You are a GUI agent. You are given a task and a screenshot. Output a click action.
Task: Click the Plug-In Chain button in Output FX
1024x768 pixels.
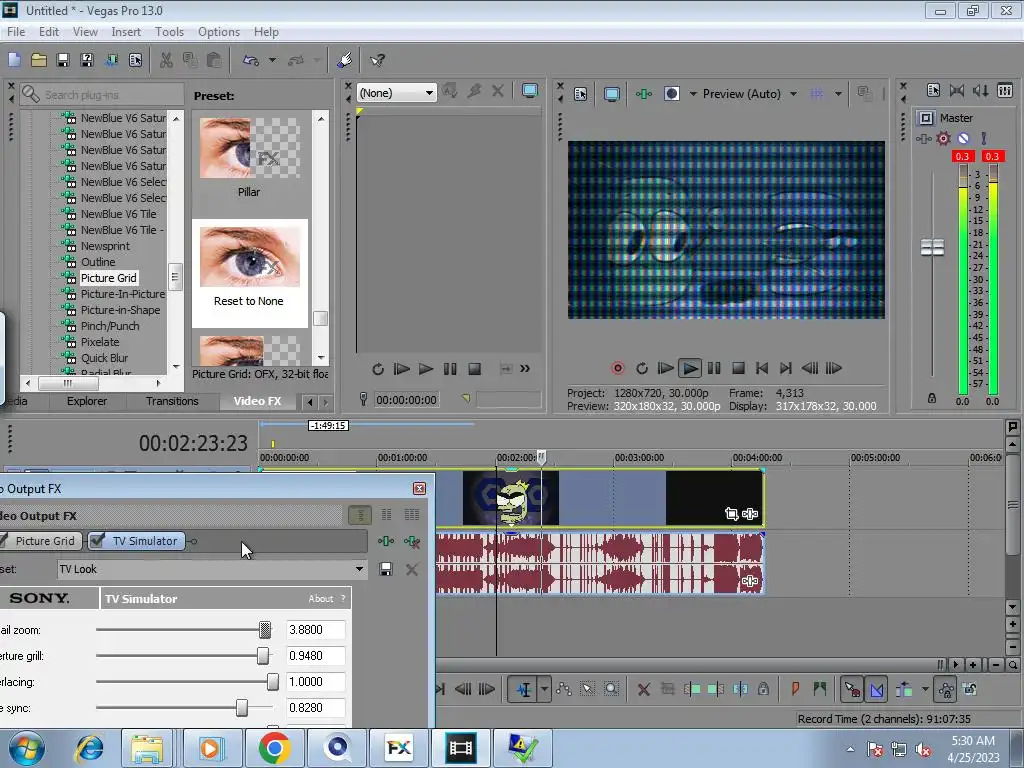point(386,541)
